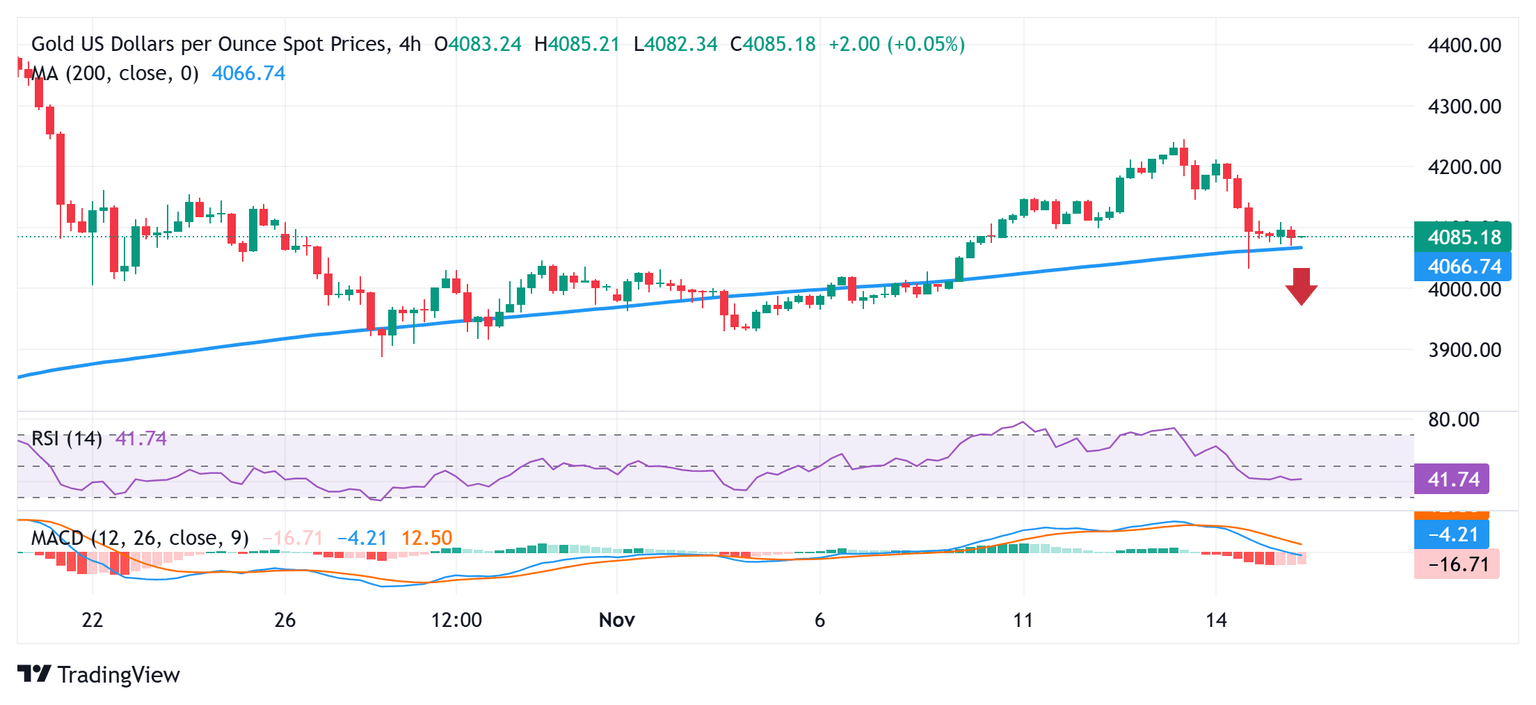The height and width of the screenshot is (705, 1536).
Task: Open the Gold Spot Prices 4h symbol title
Action: pyautogui.click(x=211, y=44)
